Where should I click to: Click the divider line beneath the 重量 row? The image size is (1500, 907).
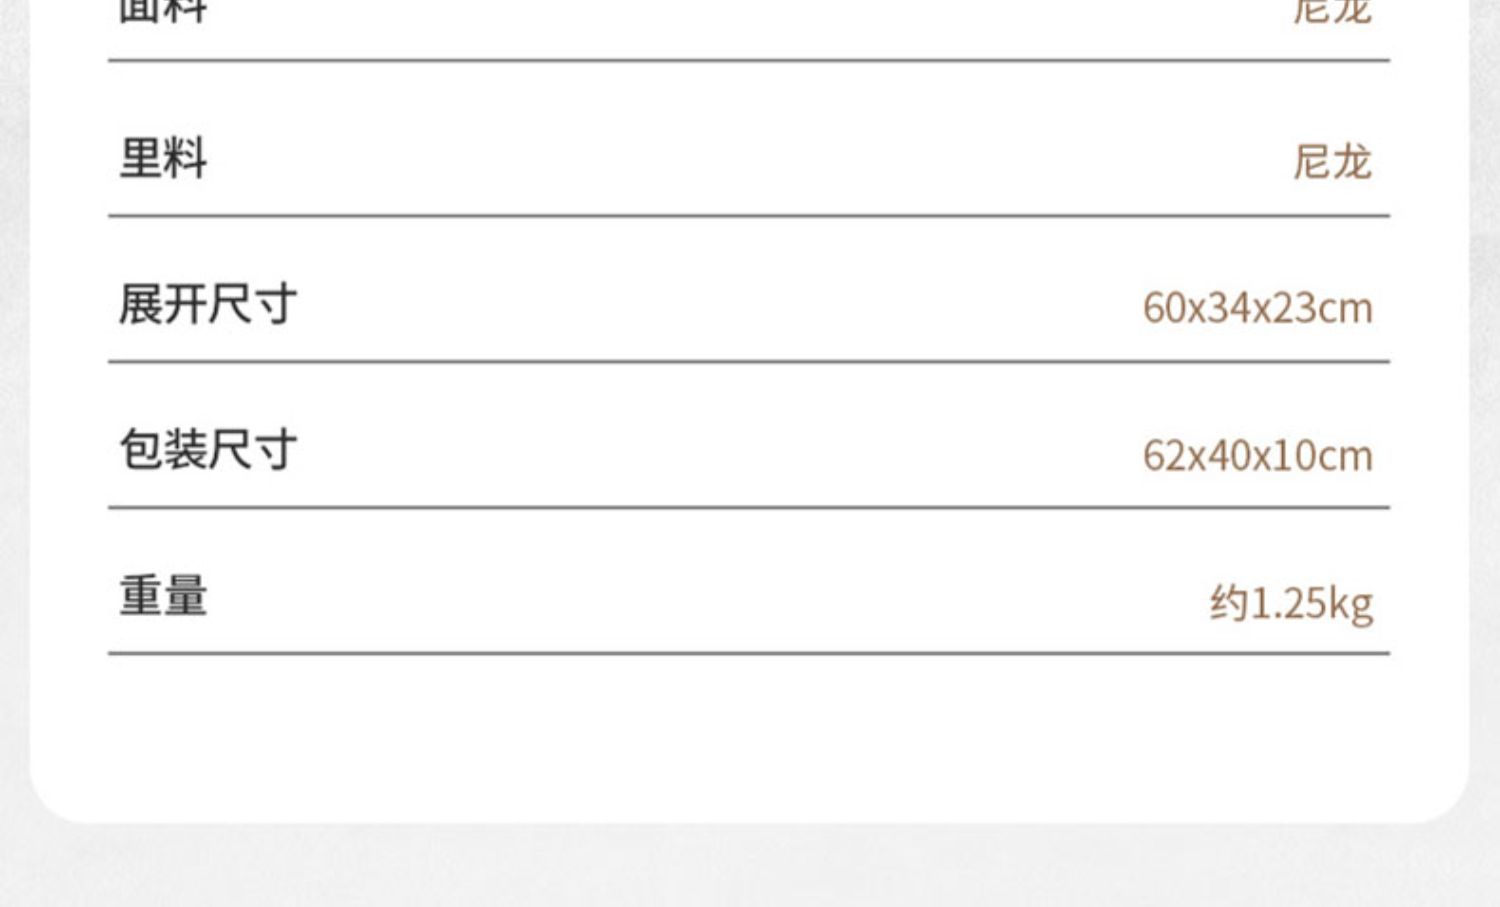pos(748,653)
